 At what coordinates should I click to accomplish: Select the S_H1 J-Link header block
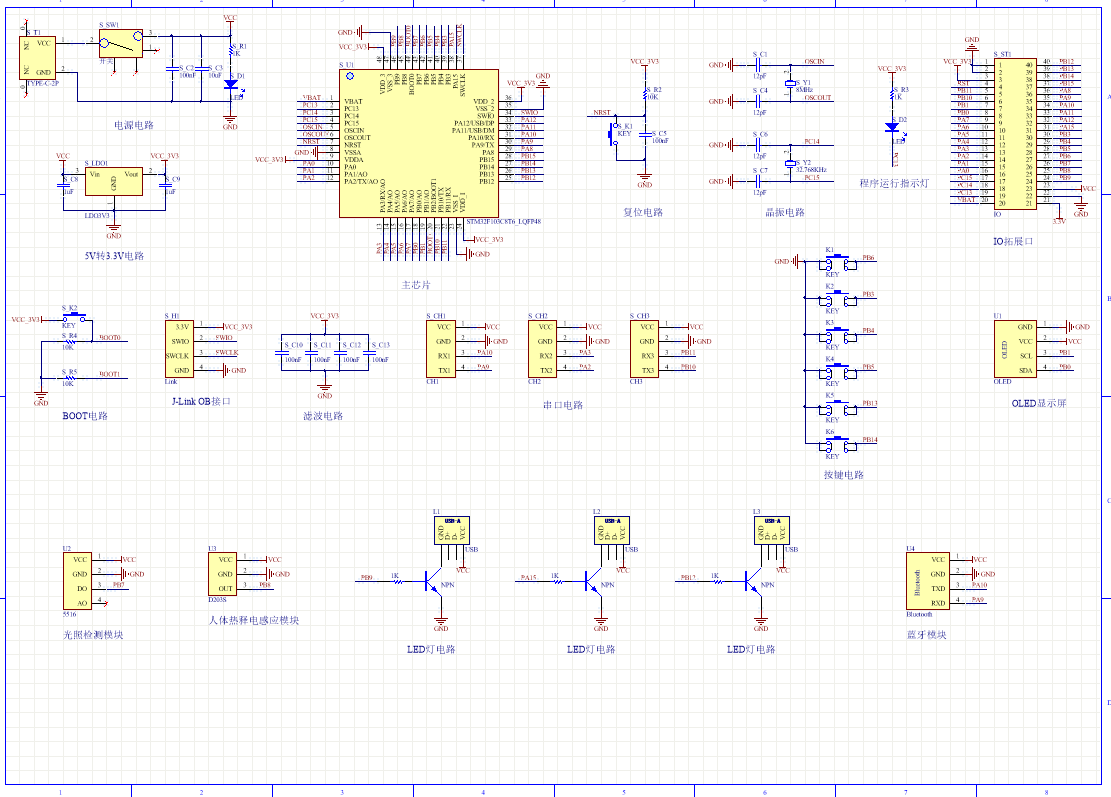point(179,349)
